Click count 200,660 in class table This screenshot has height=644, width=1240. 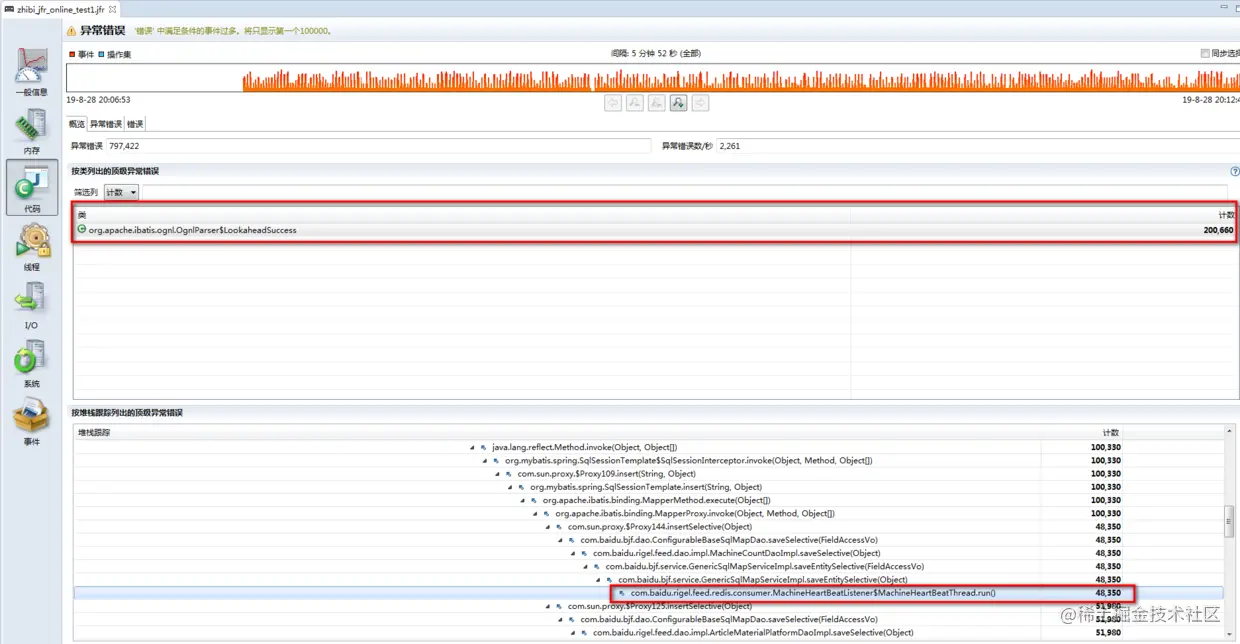[1219, 230]
